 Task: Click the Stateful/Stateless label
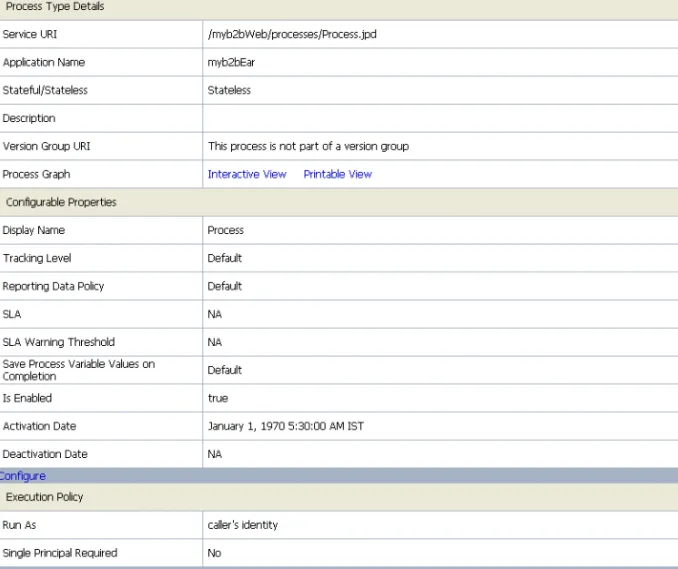click(45, 90)
